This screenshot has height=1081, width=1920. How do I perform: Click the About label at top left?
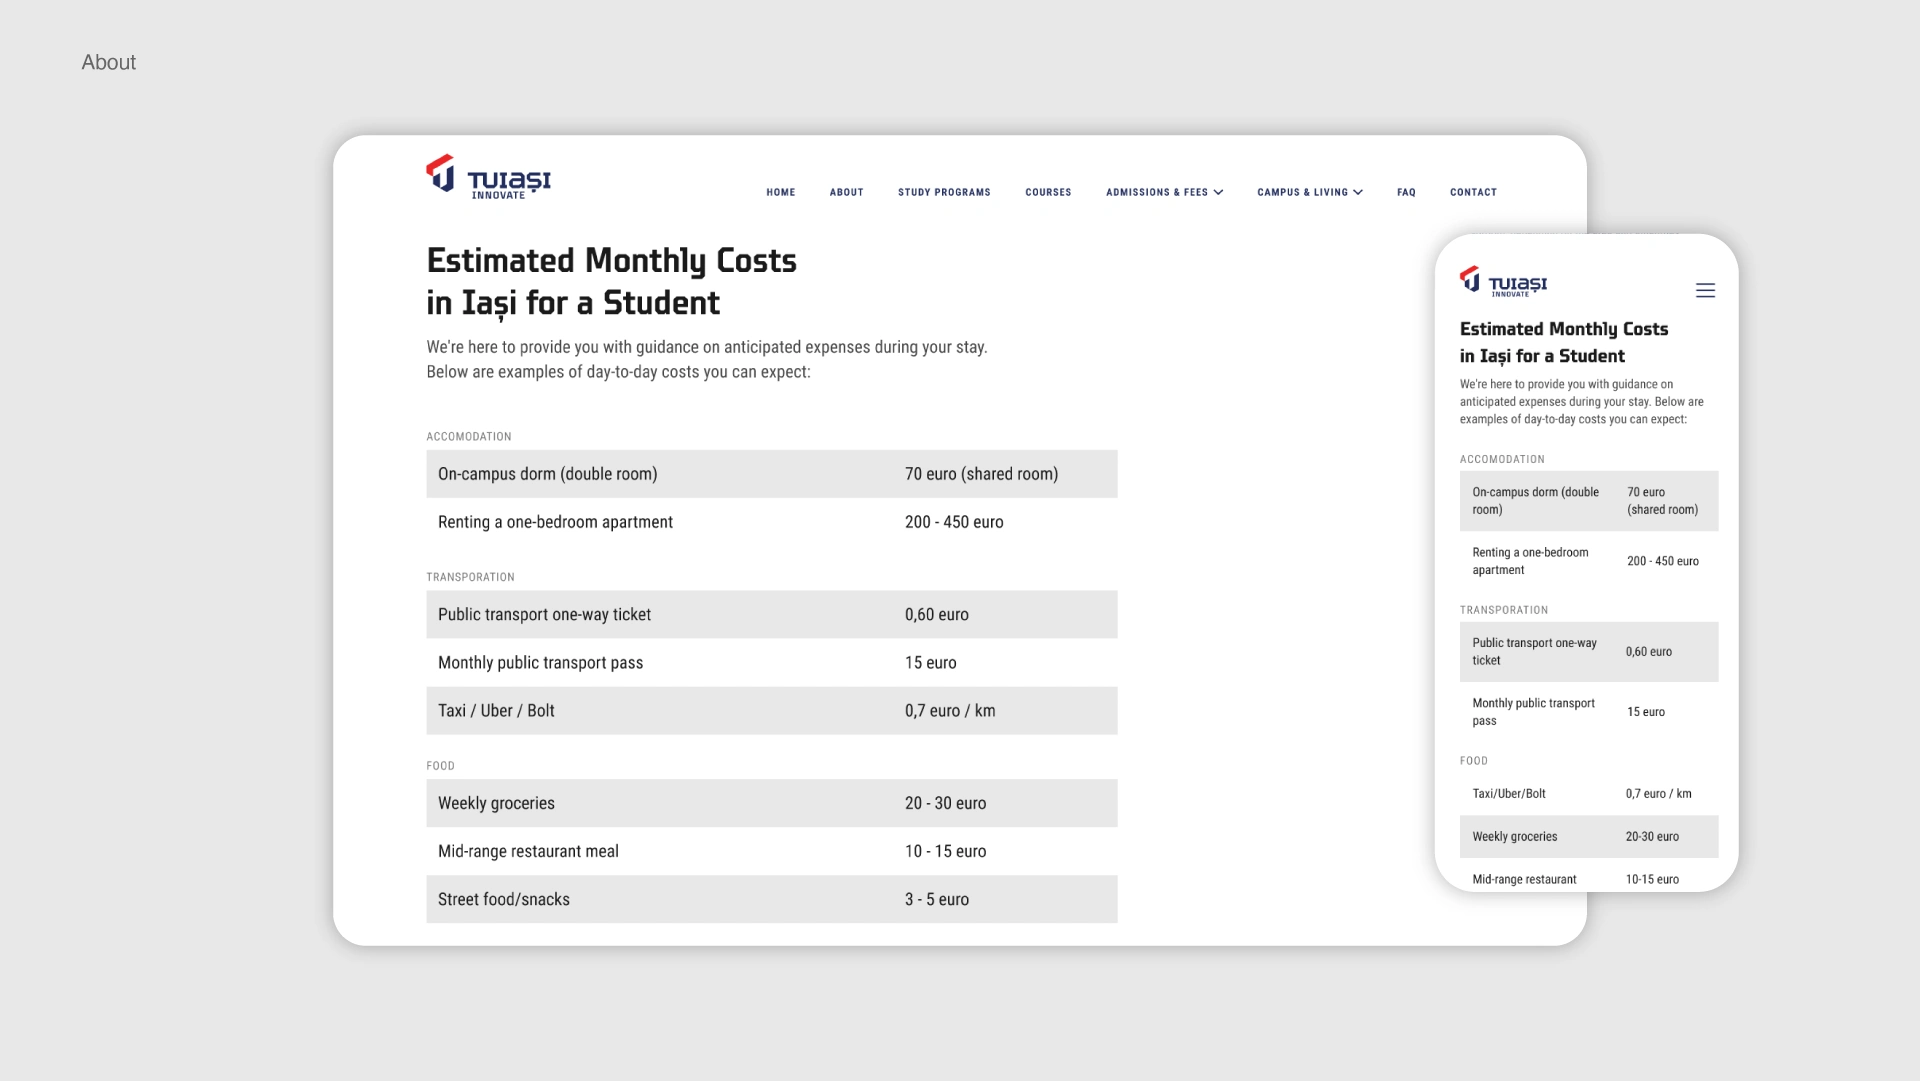(108, 63)
